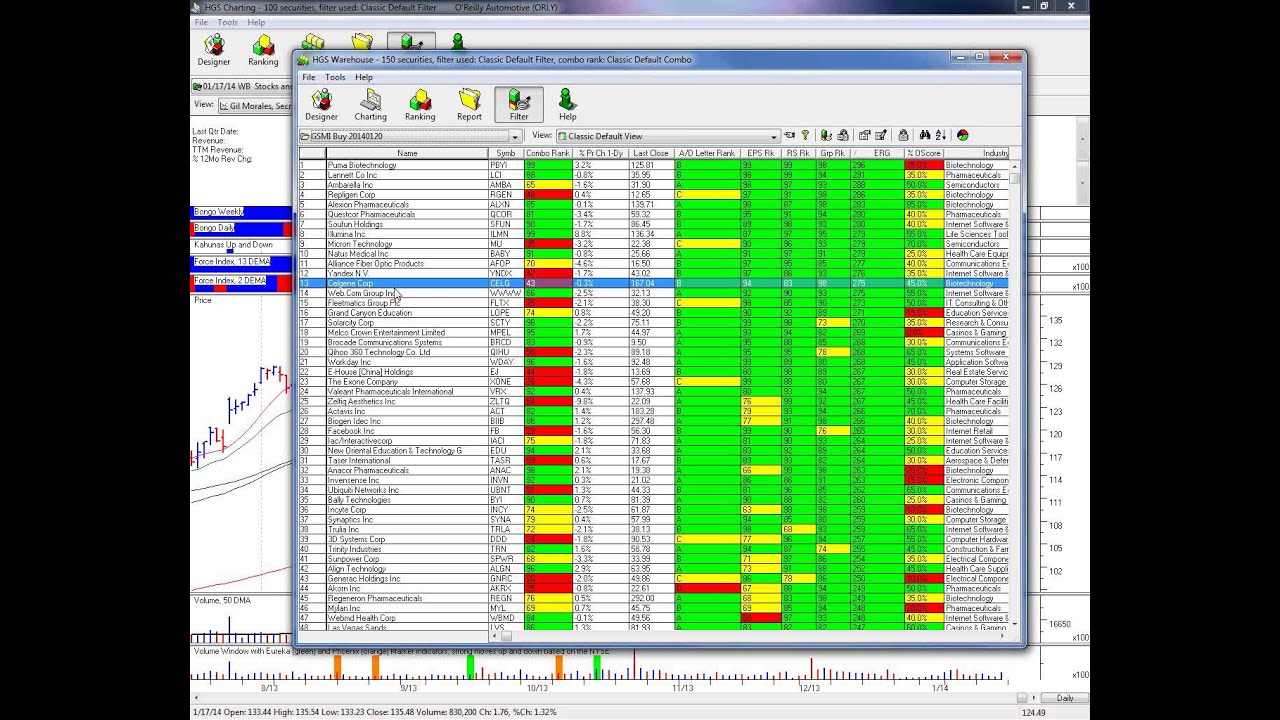Open the File menu in HGS Warehouse
1280x720 pixels.
point(309,77)
